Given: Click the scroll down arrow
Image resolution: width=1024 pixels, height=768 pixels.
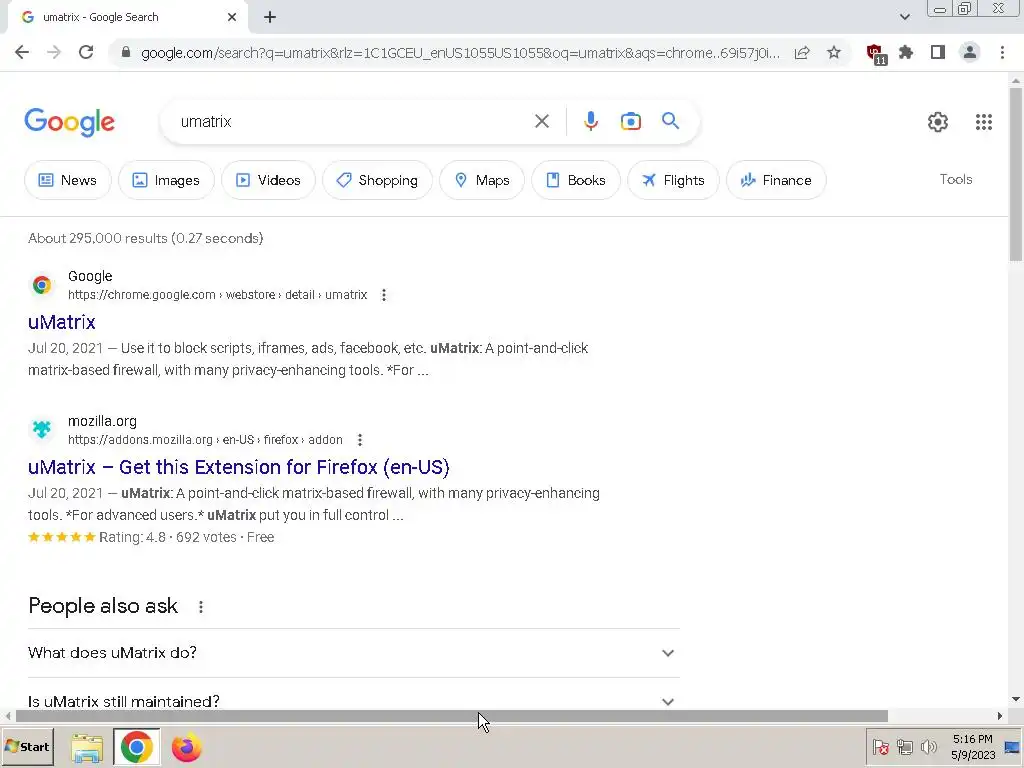Looking at the screenshot, I should pyautogui.click(x=1016, y=699).
